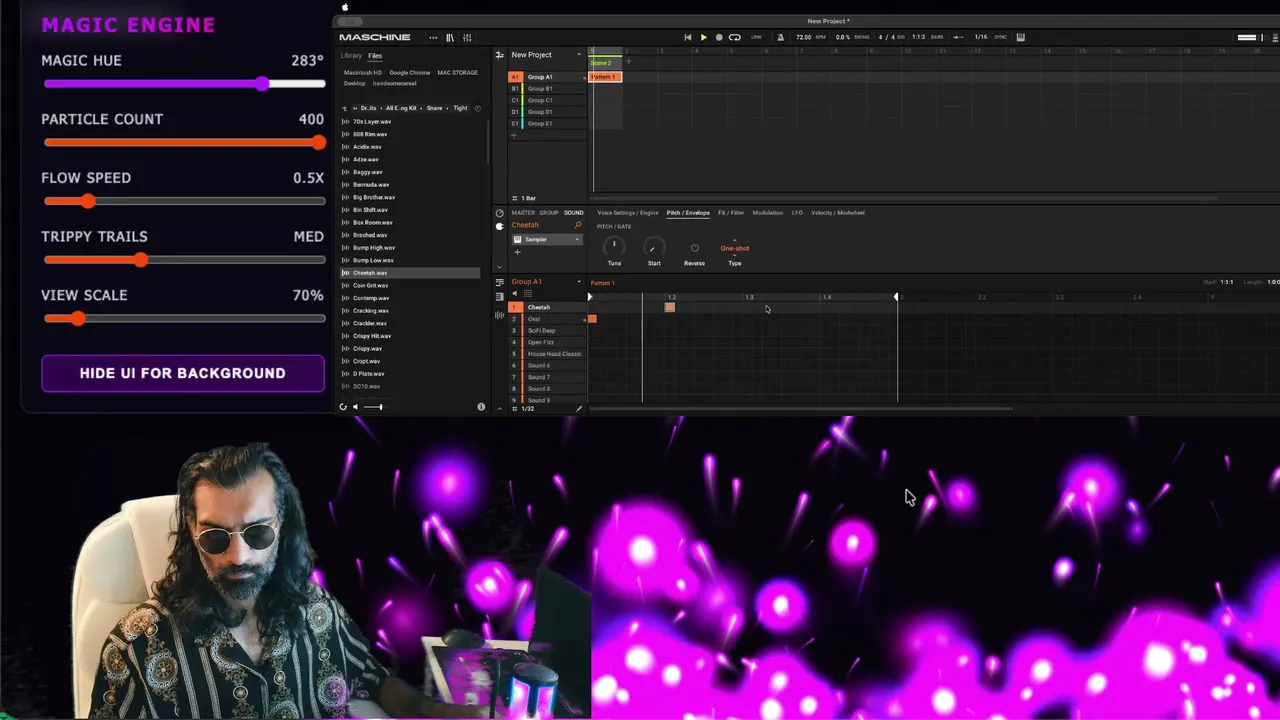This screenshot has width=1280, height=720.
Task: Select the 808 Rim.wav file
Action: click(x=410, y=134)
